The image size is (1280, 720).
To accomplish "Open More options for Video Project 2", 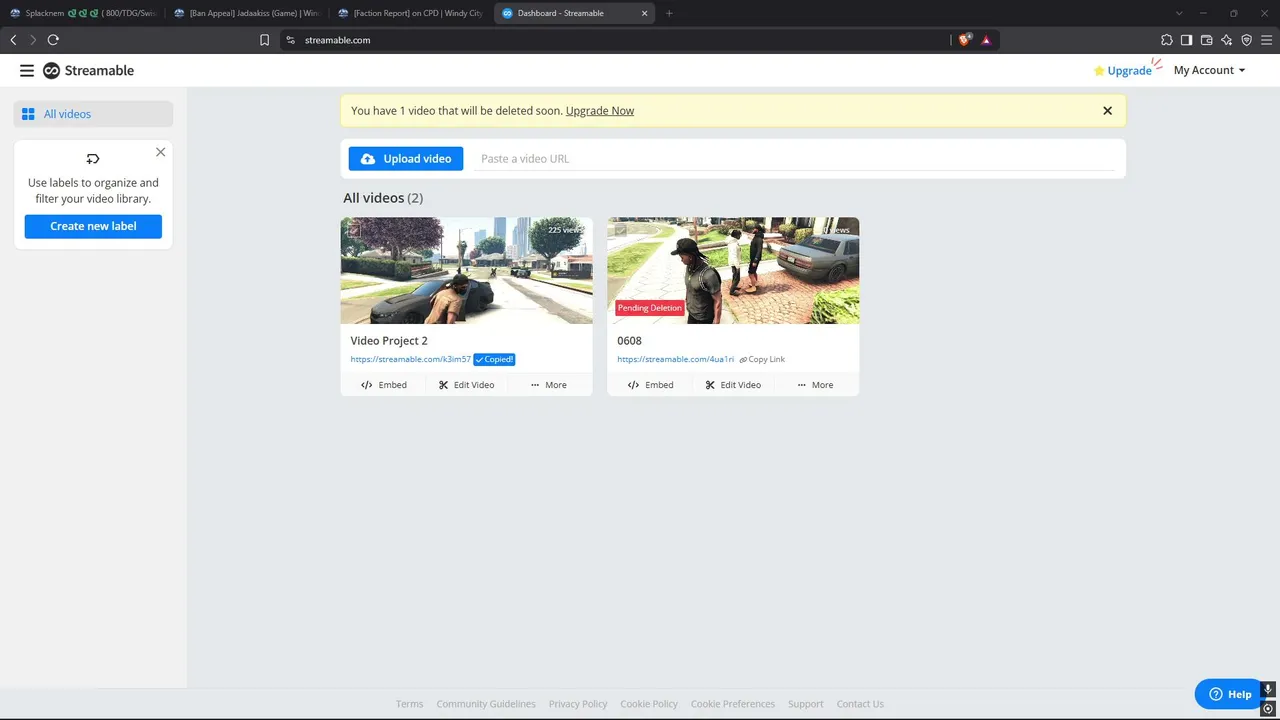I will pos(549,385).
